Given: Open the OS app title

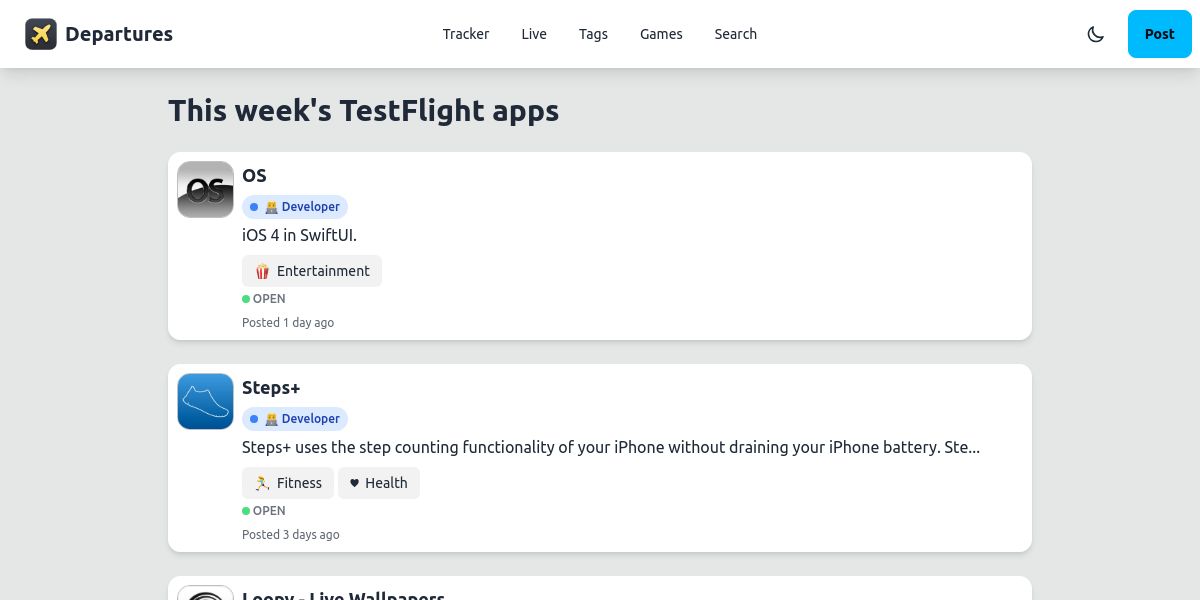Looking at the screenshot, I should (254, 175).
